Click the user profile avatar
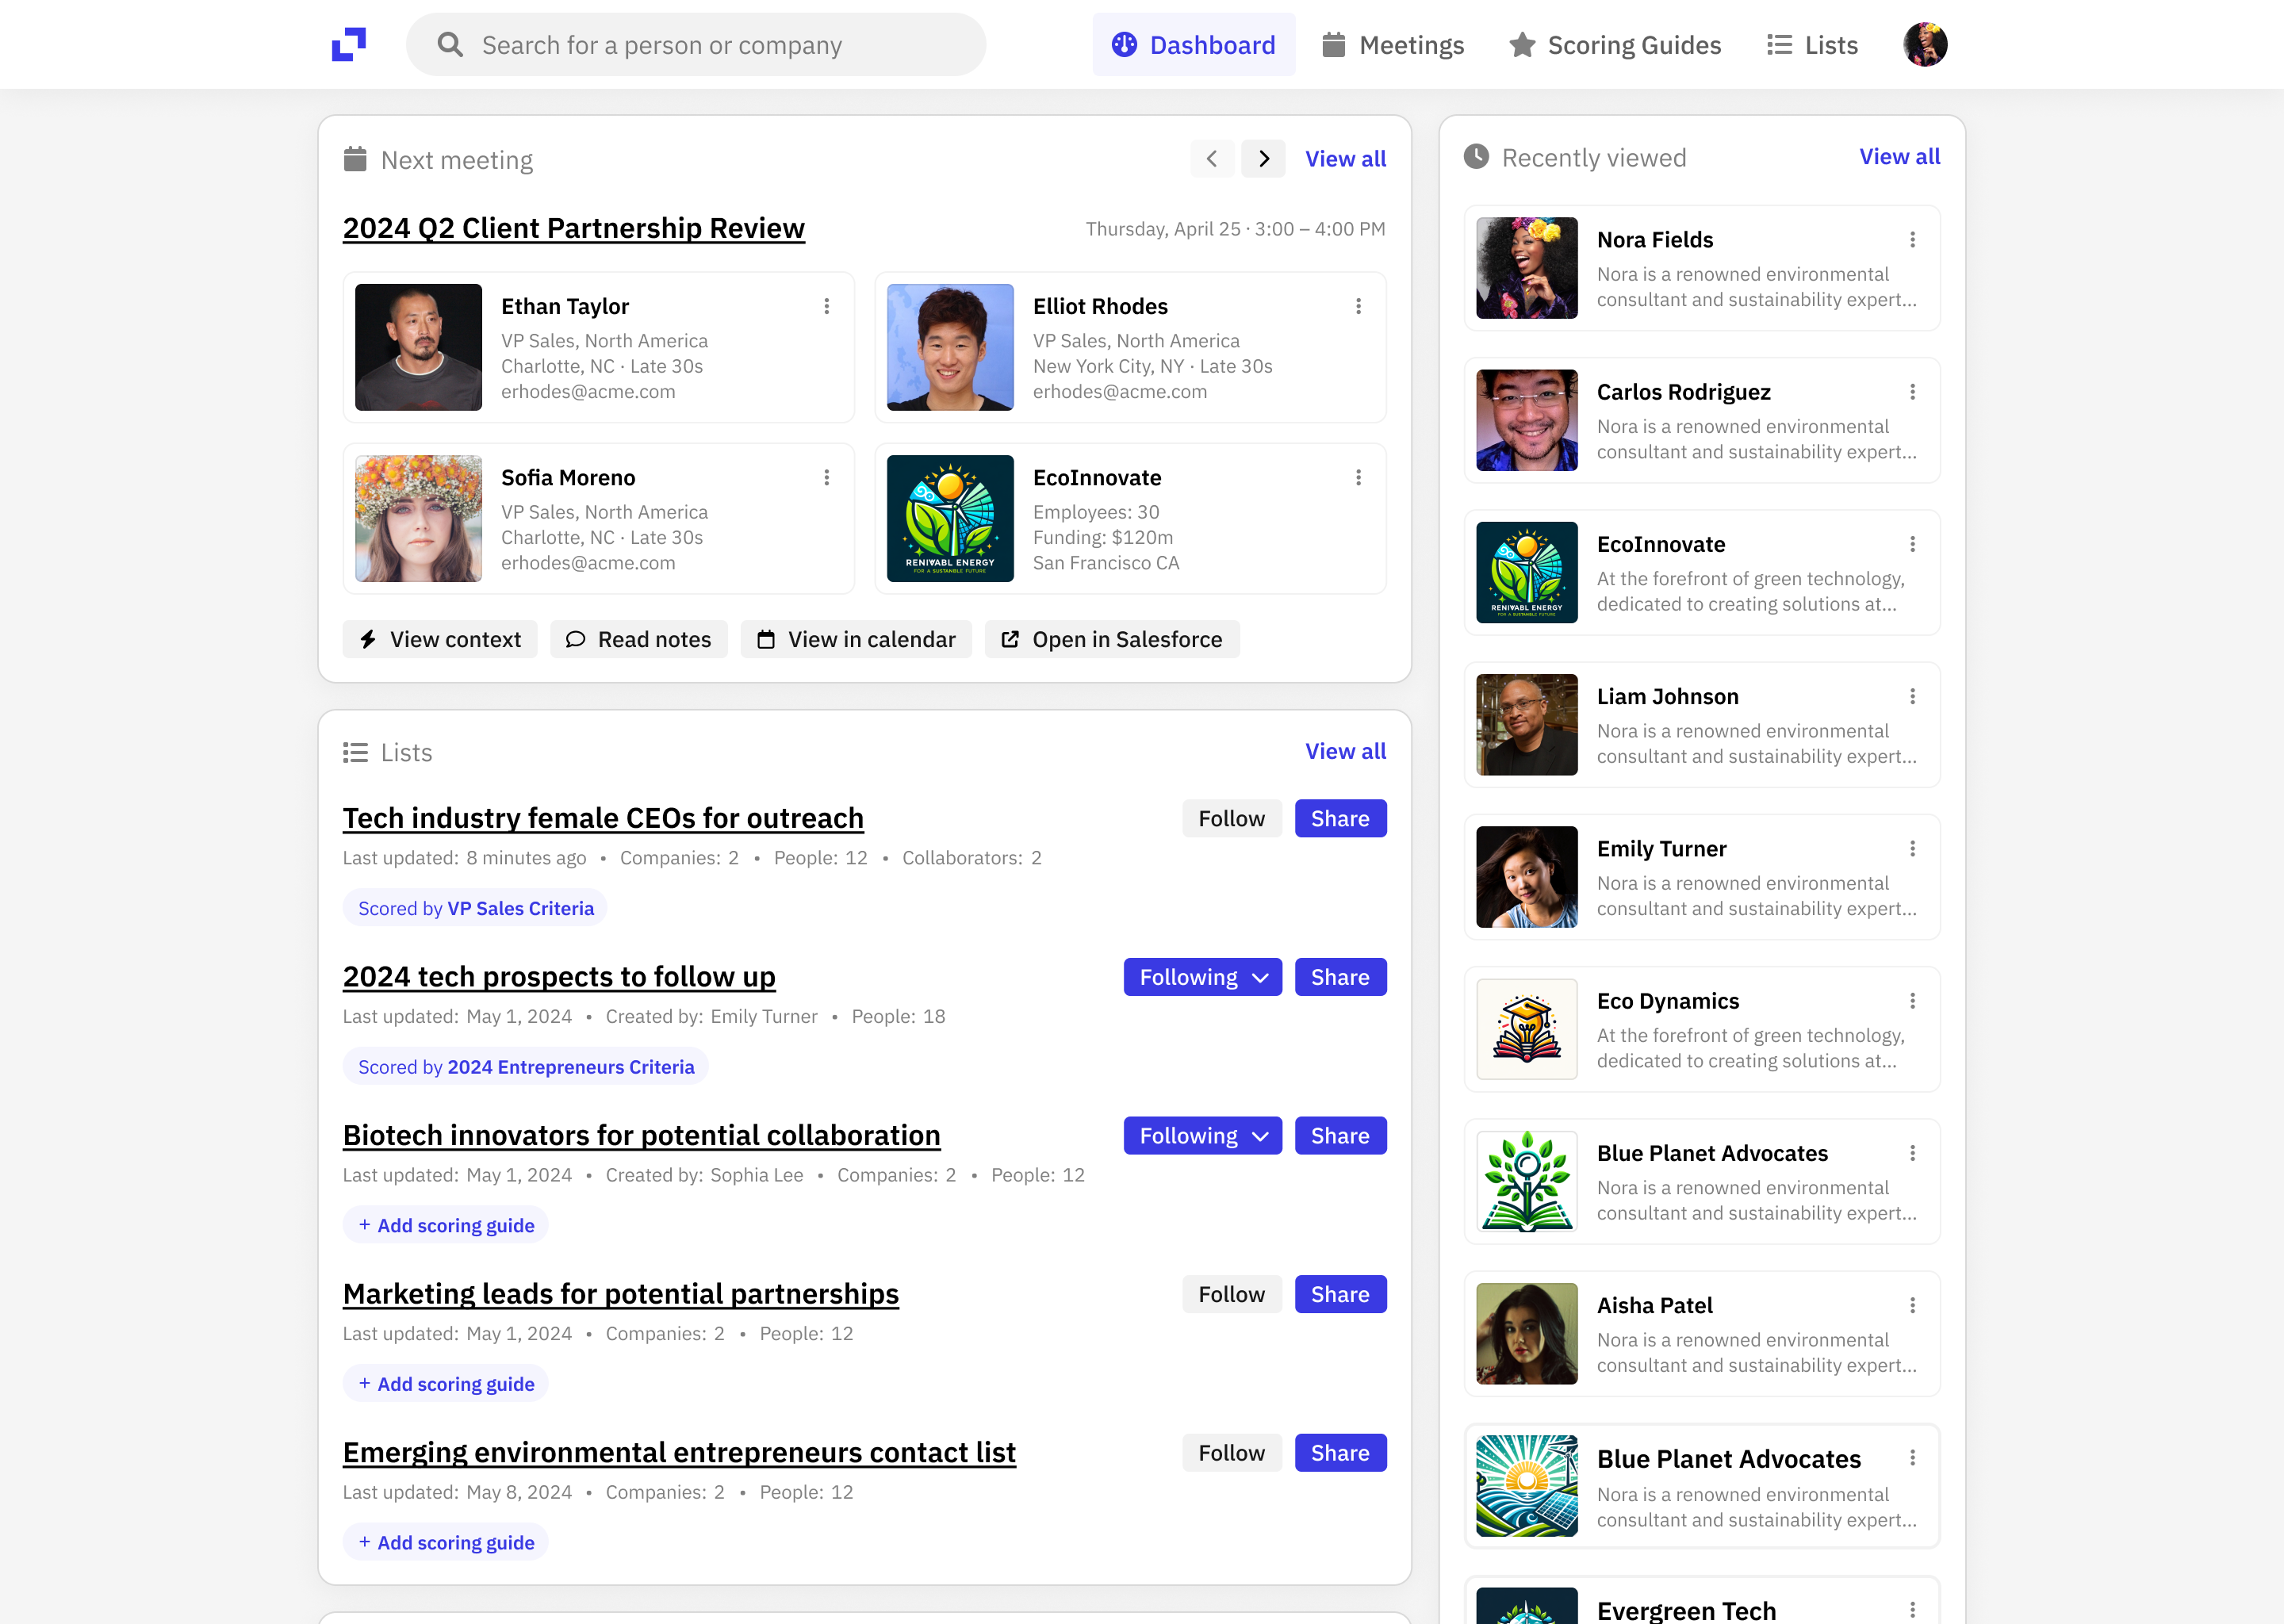The image size is (2284, 1624). [x=1924, y=44]
